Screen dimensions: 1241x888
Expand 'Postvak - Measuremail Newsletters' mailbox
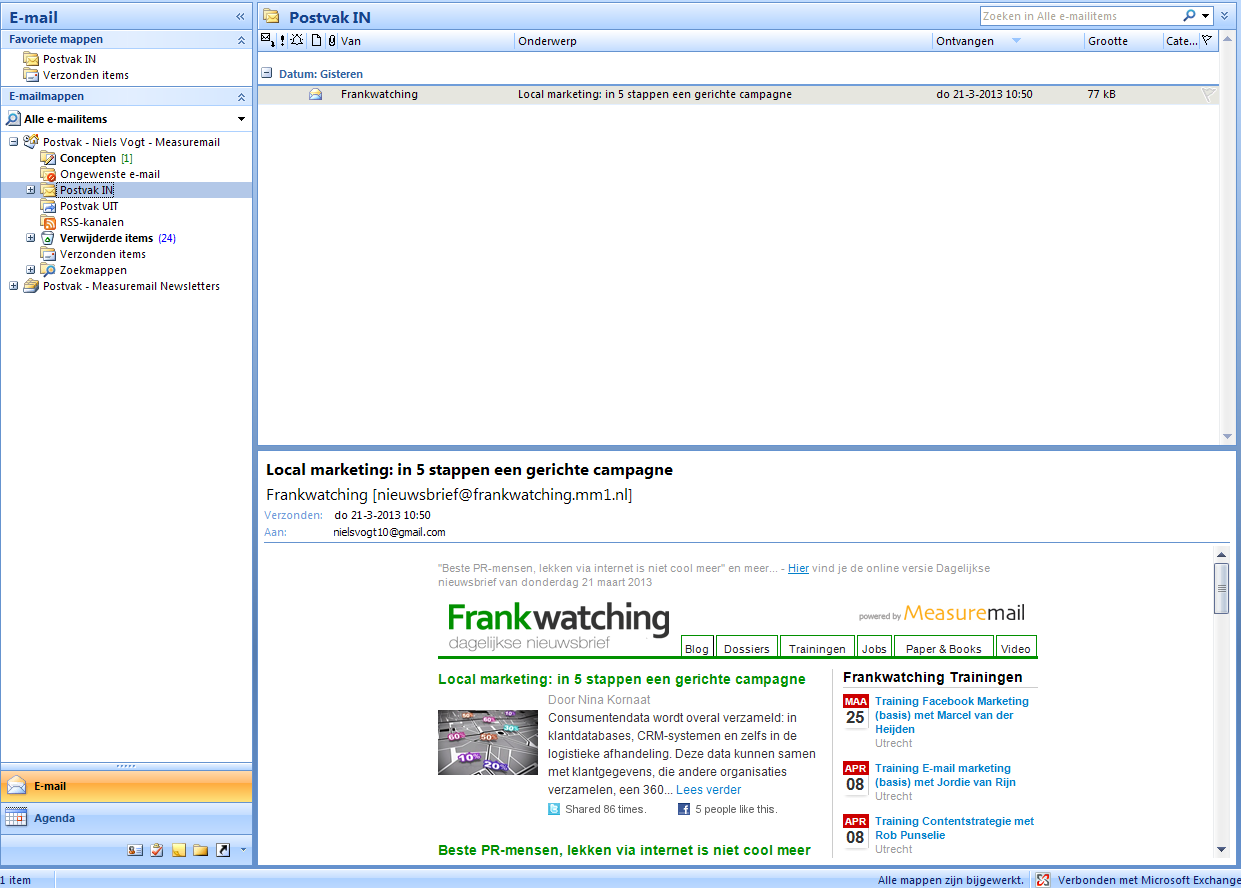click(x=13, y=286)
